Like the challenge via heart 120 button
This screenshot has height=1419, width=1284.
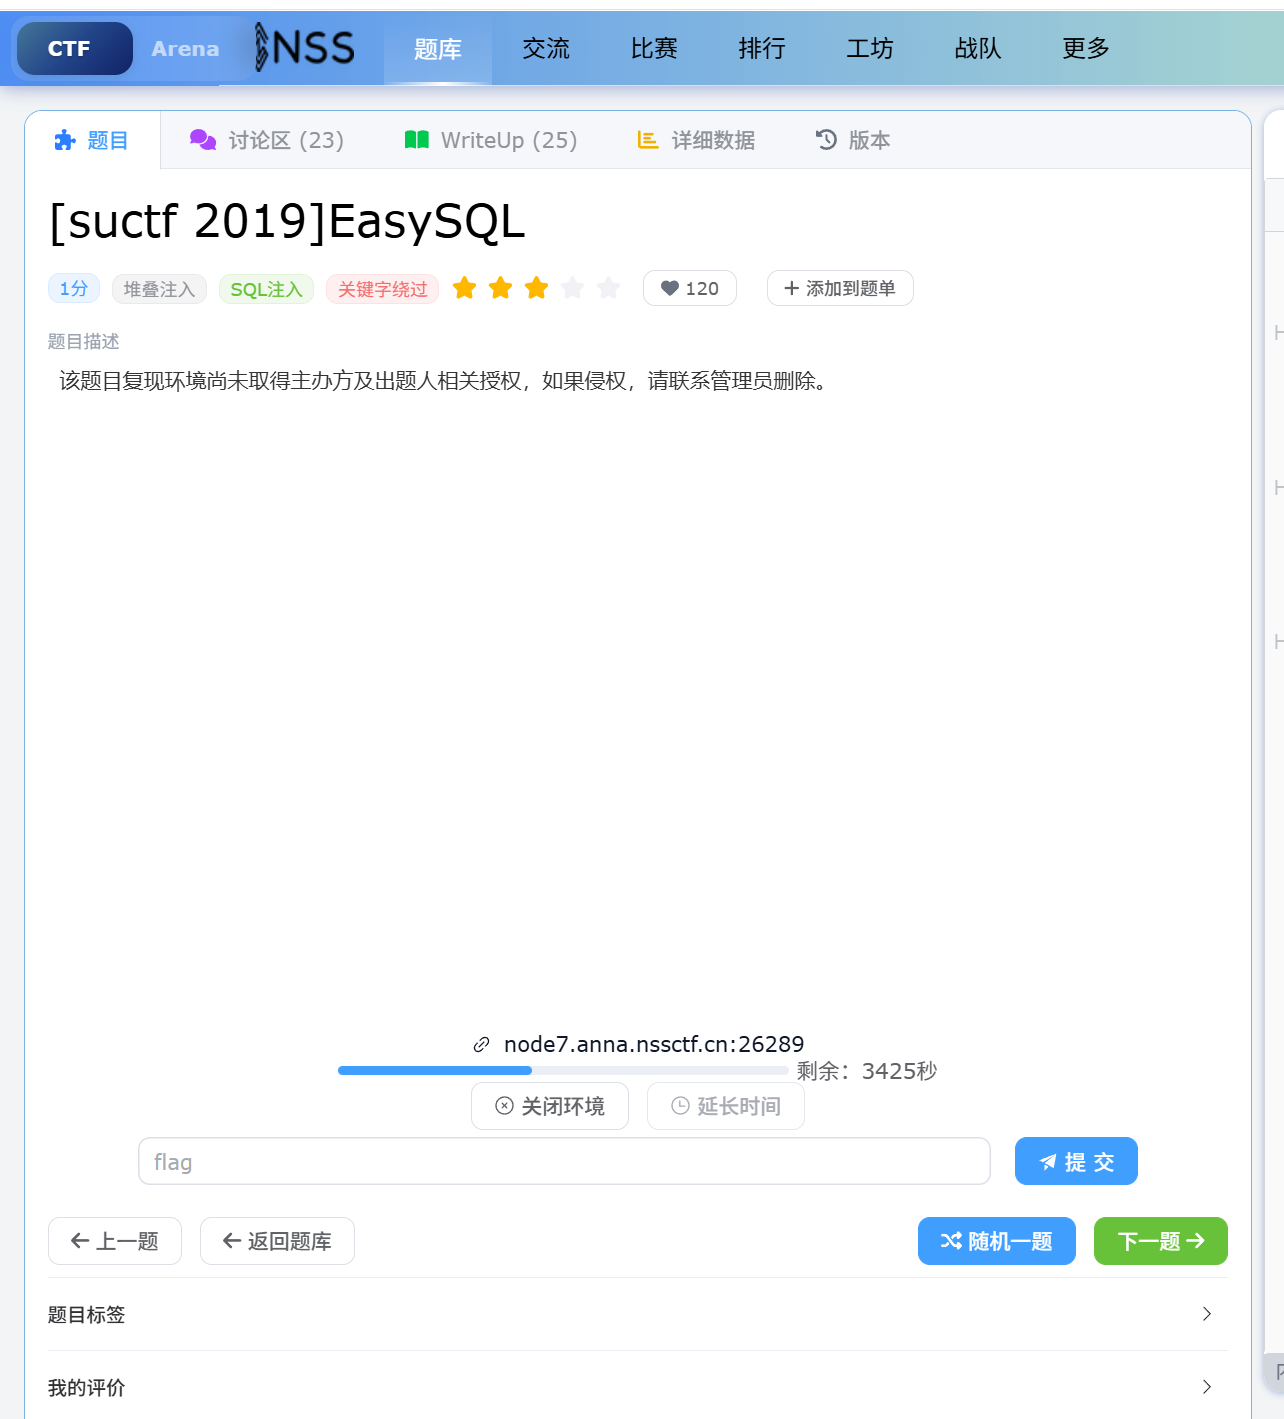click(689, 289)
